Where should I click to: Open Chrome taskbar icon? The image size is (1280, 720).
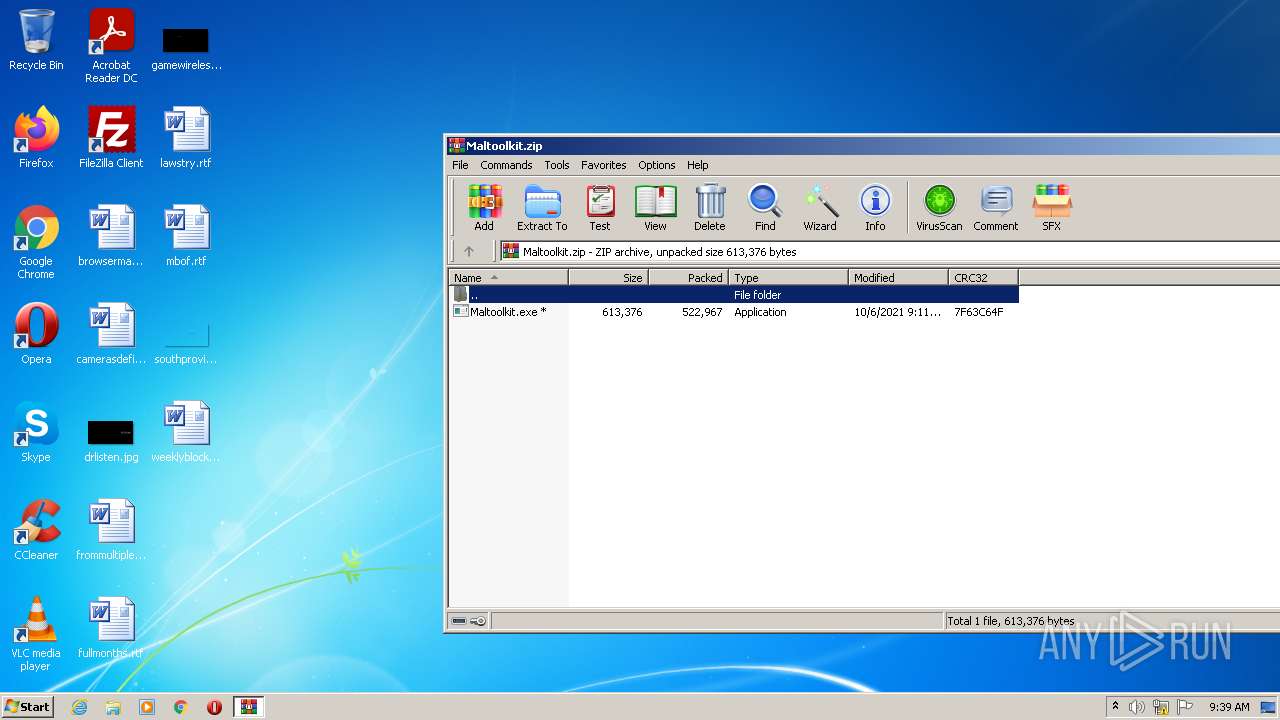coord(181,707)
